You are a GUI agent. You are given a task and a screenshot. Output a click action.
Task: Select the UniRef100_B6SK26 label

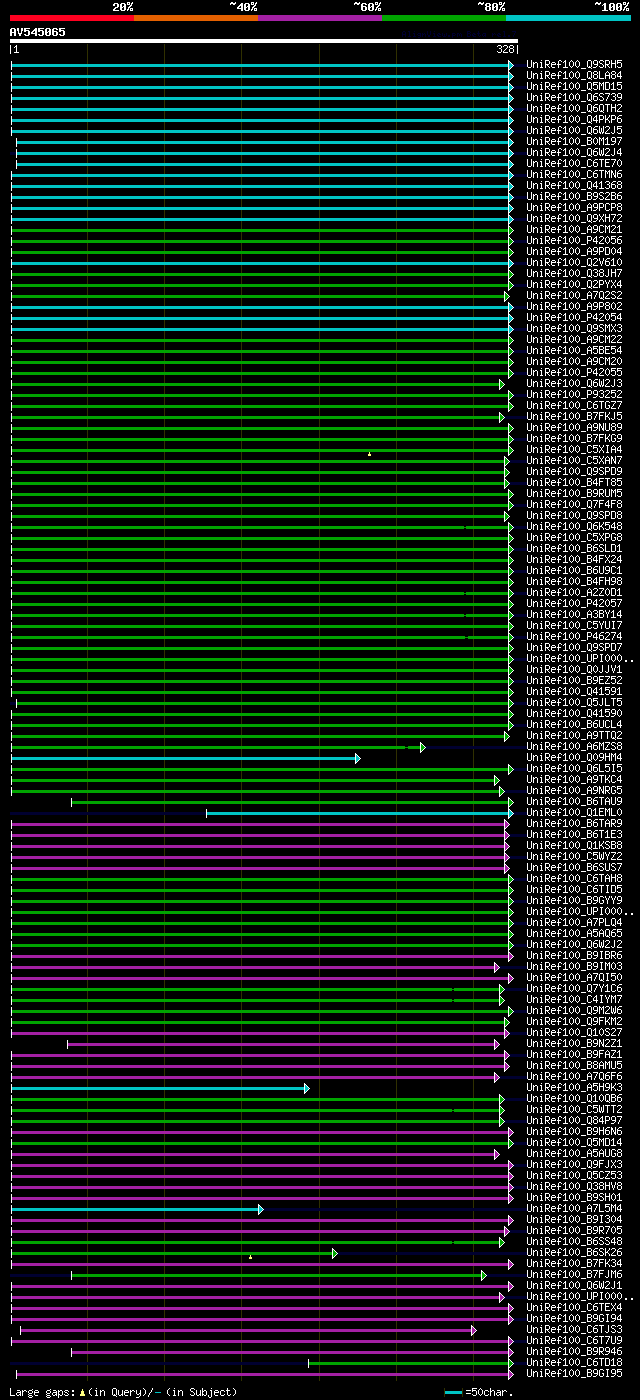(574, 1252)
